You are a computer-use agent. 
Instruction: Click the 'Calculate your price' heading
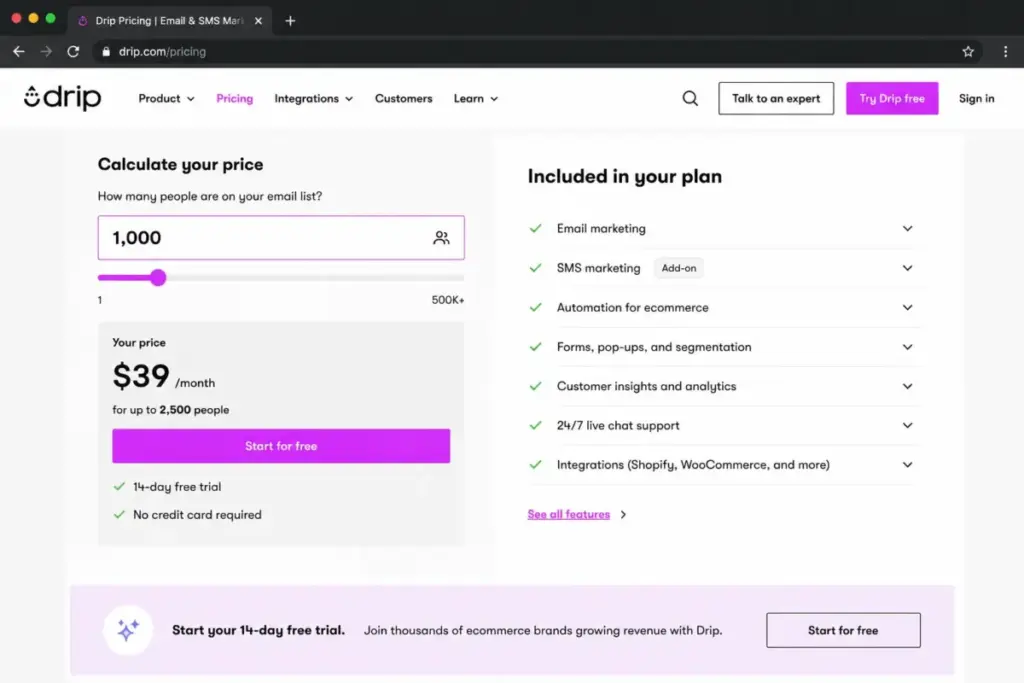pos(180,165)
